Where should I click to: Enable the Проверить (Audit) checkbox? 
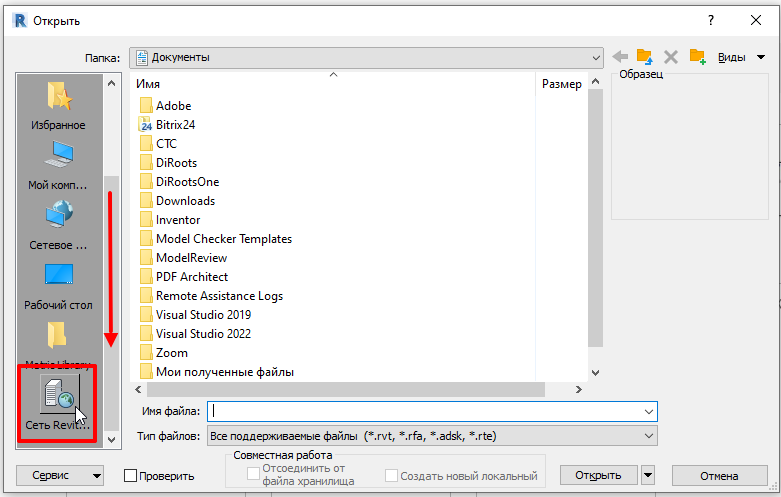[131, 476]
